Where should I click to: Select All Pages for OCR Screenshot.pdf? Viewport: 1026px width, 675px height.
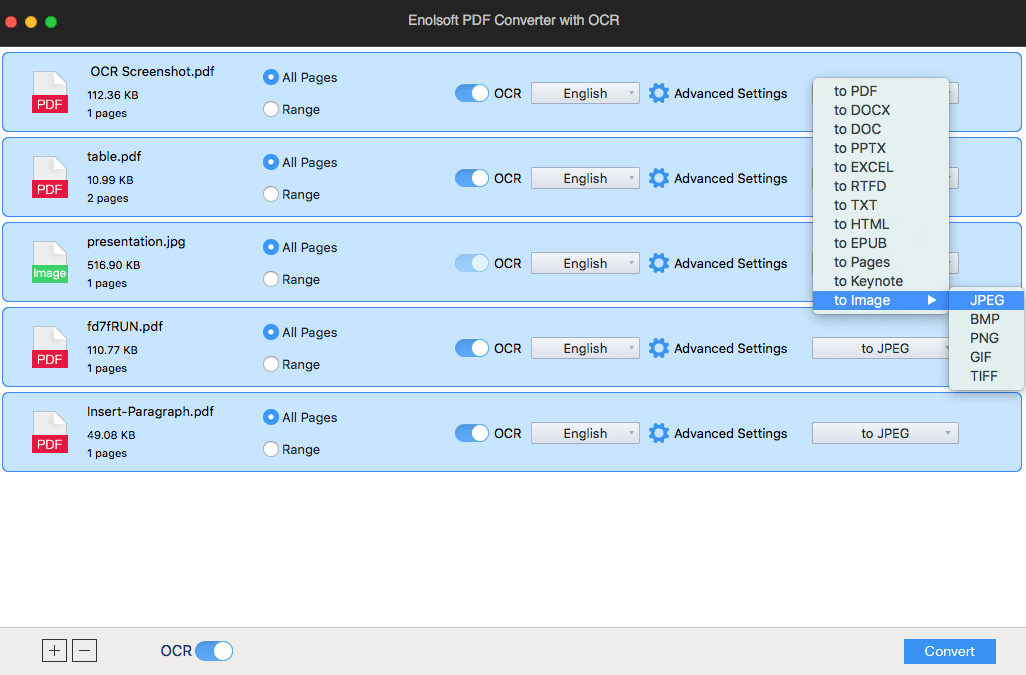pyautogui.click(x=271, y=77)
